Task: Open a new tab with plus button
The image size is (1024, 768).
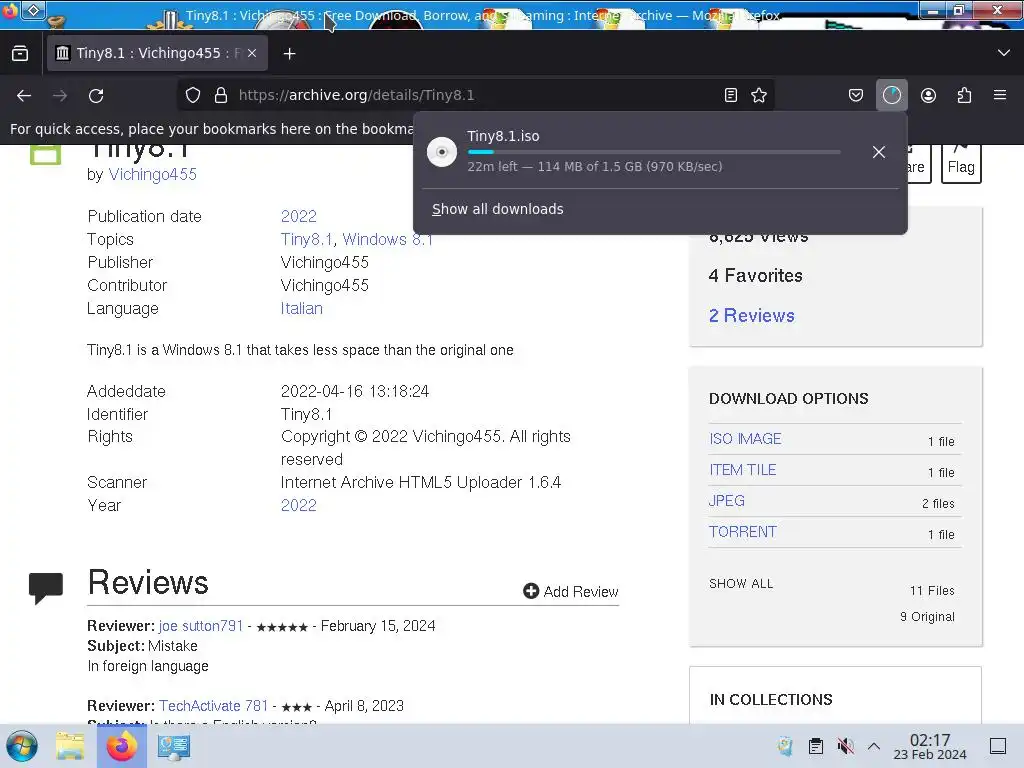Action: (289, 54)
